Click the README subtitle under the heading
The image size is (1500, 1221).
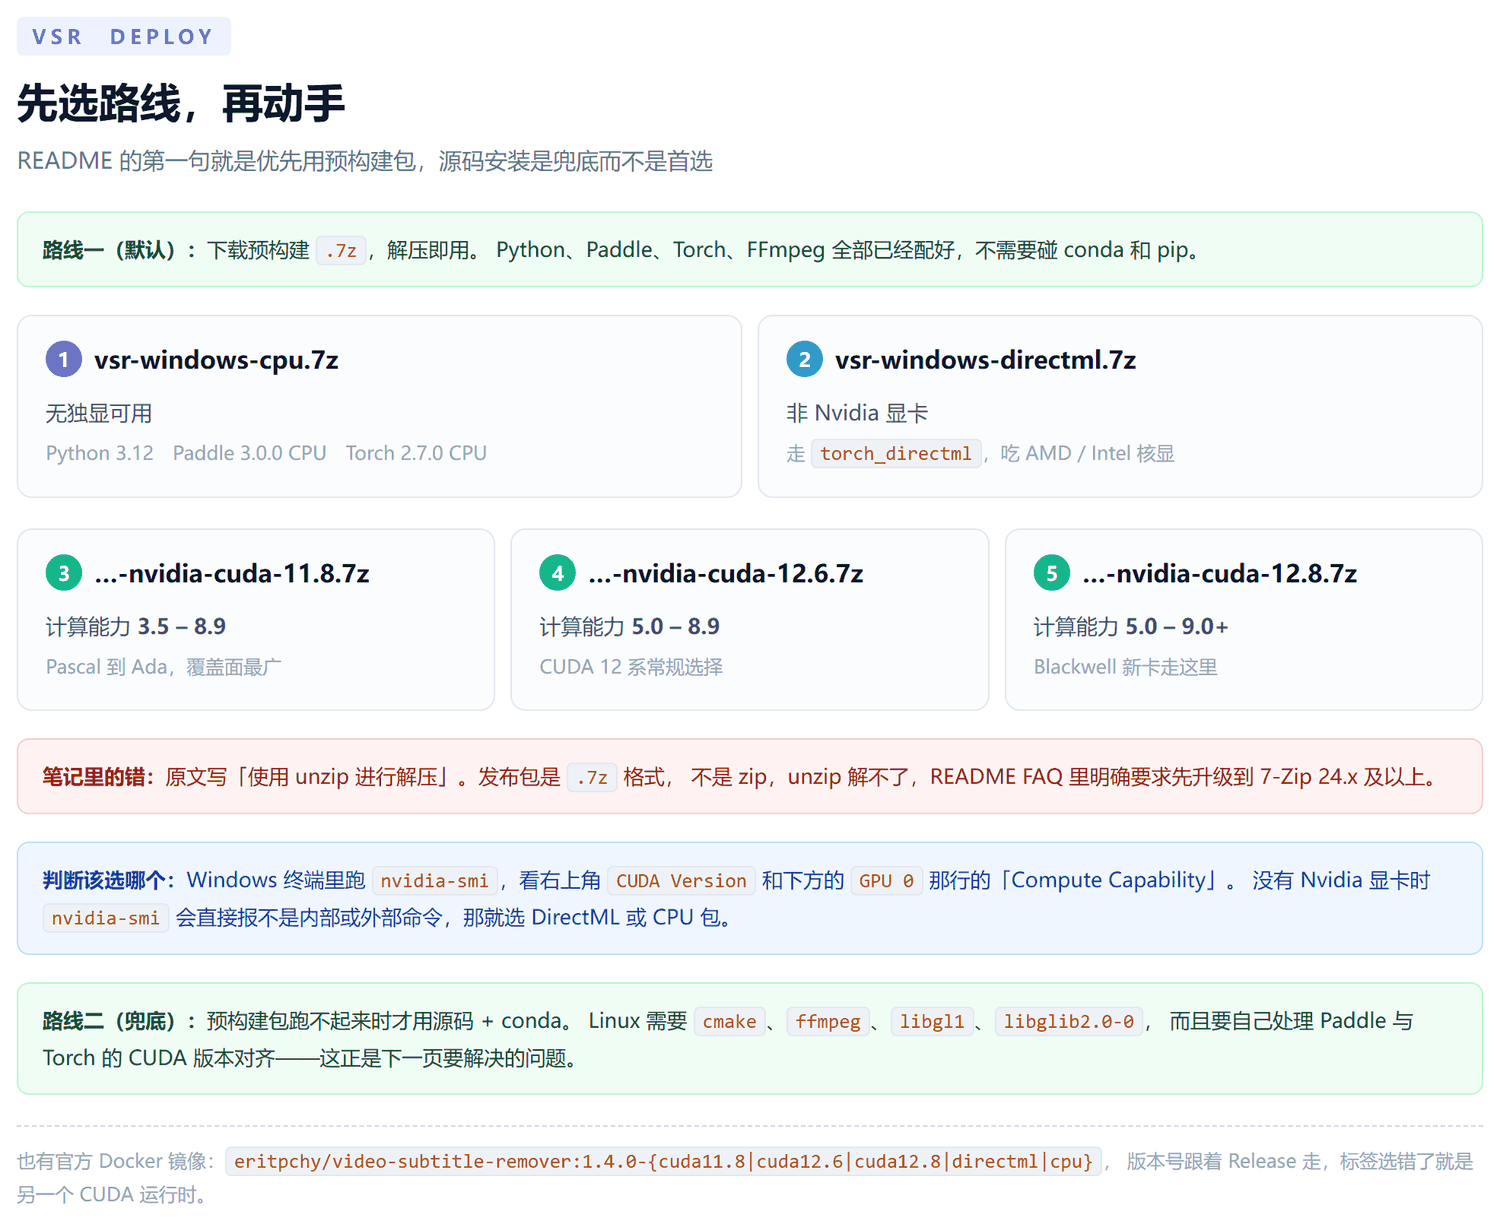(365, 161)
